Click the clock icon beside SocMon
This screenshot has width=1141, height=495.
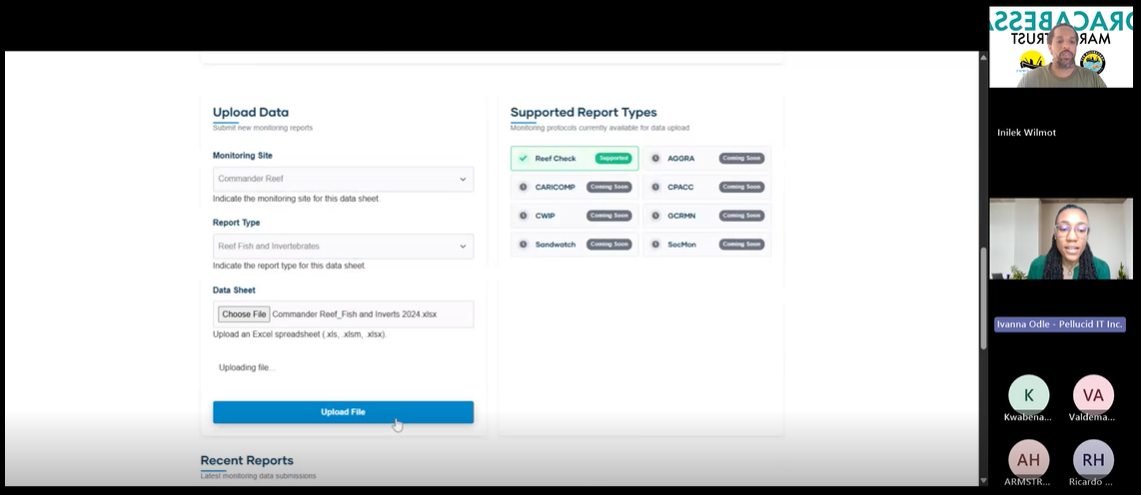tap(655, 244)
